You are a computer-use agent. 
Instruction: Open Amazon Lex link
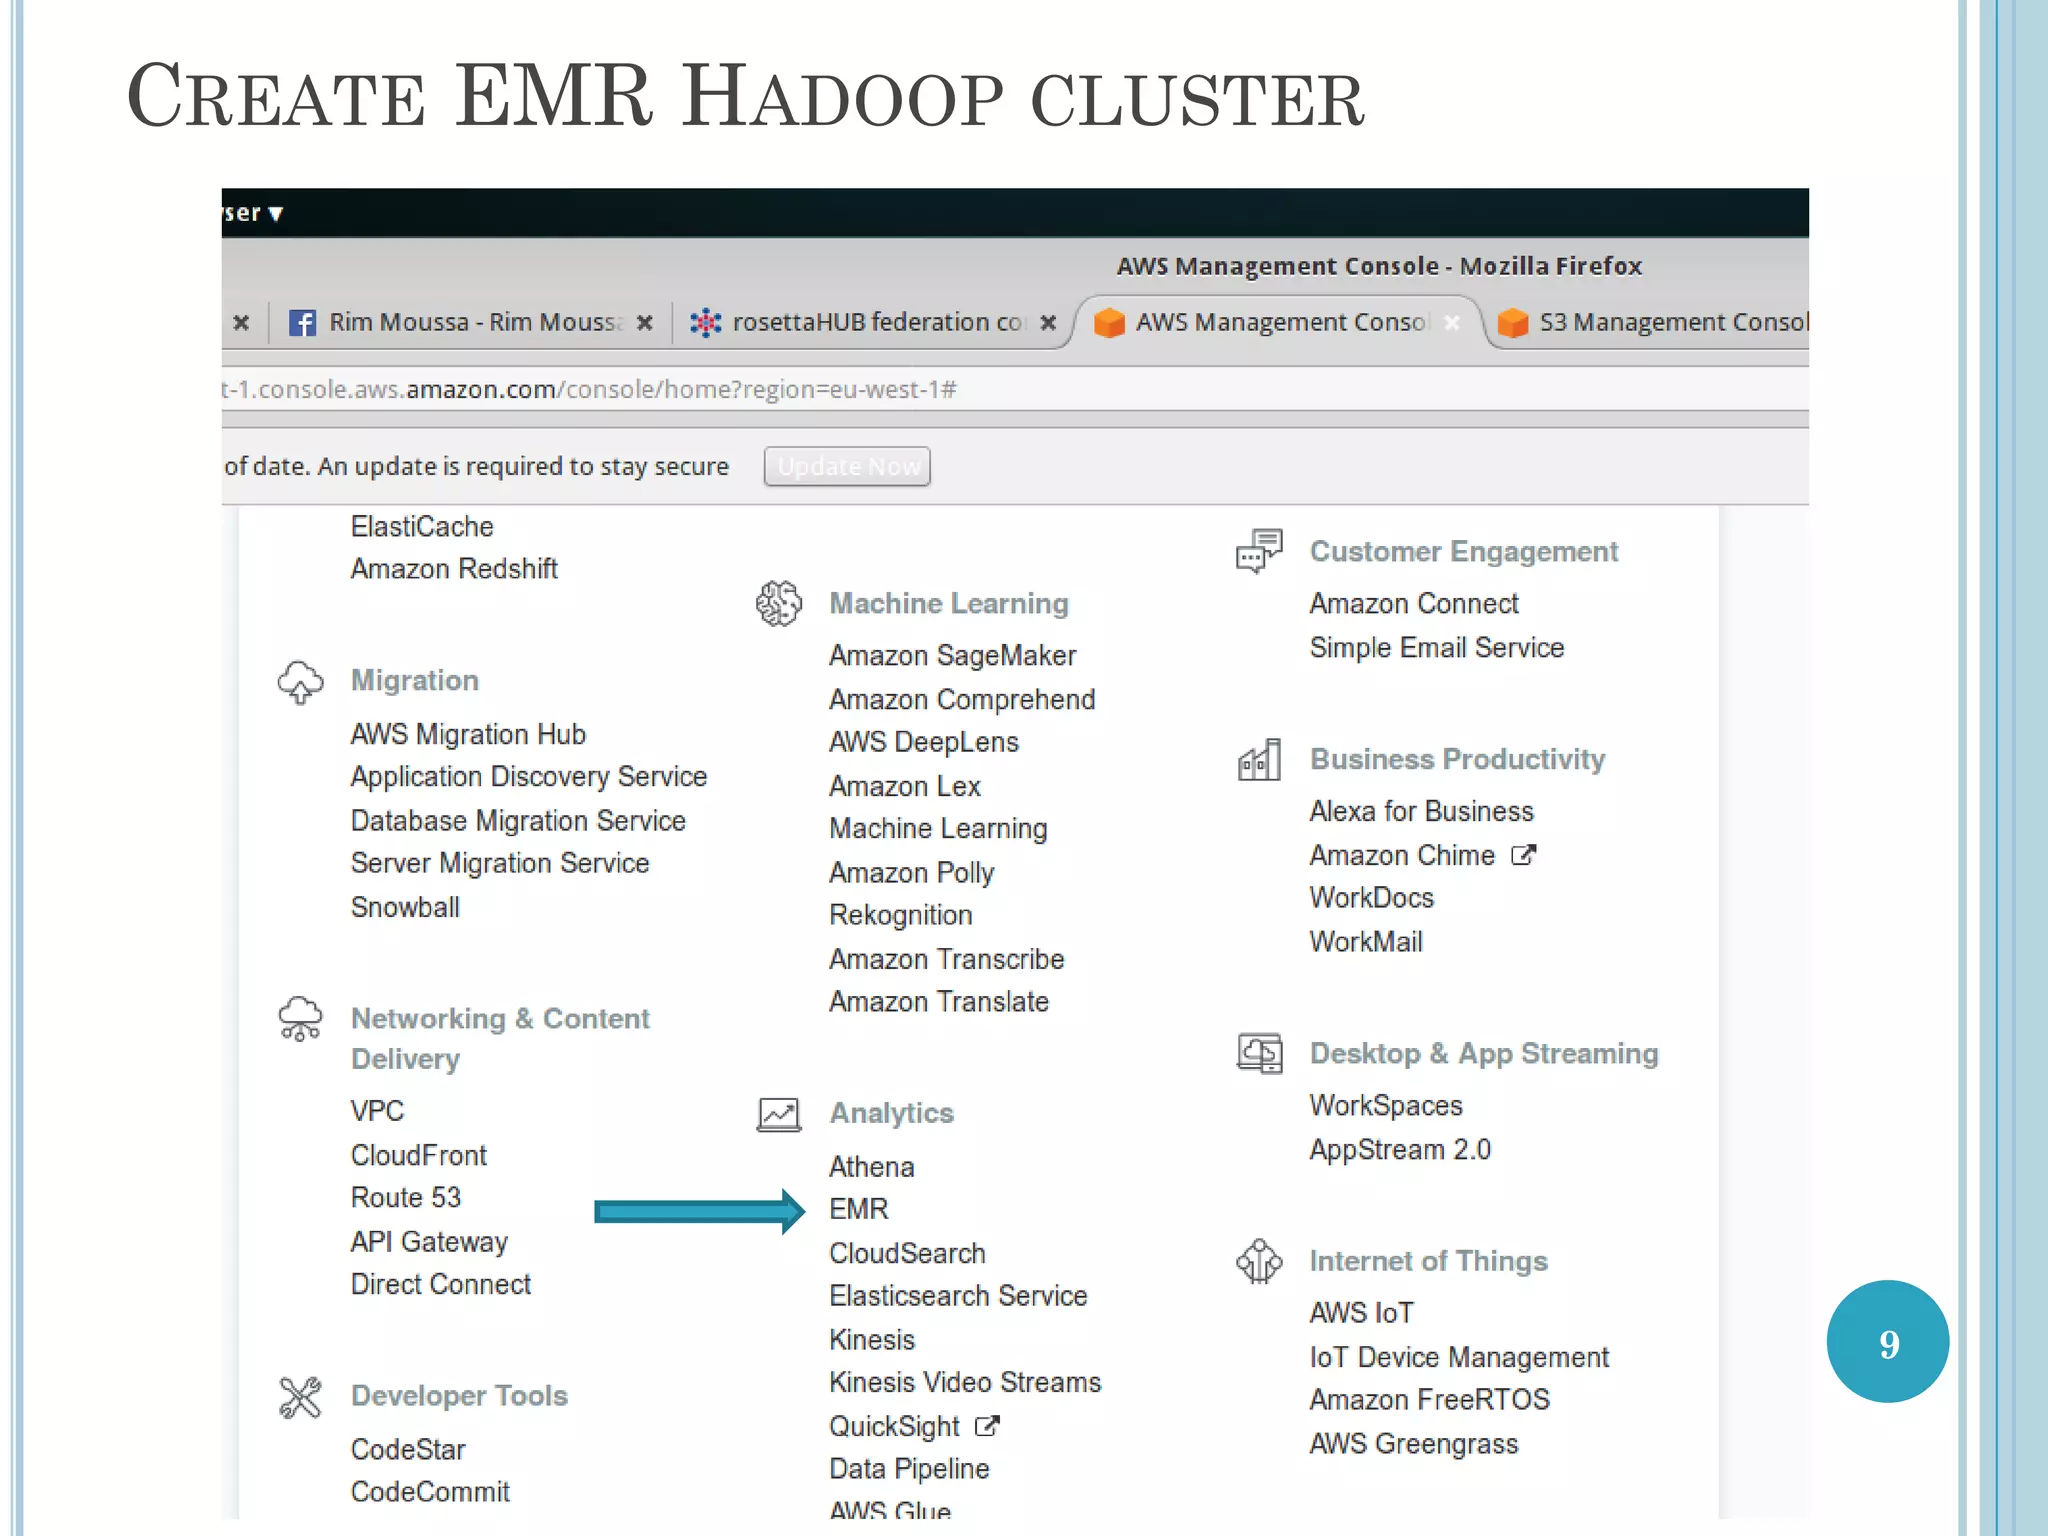coord(905,787)
